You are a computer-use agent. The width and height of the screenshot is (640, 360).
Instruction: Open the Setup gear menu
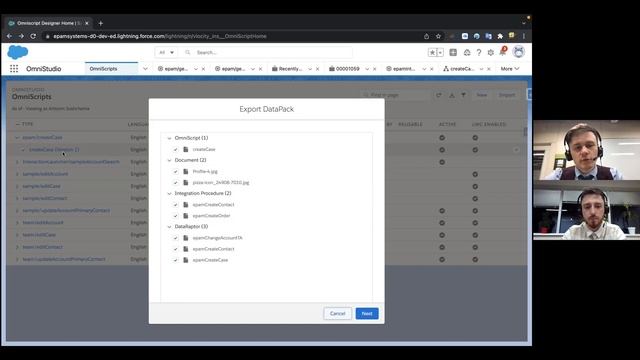click(491, 52)
